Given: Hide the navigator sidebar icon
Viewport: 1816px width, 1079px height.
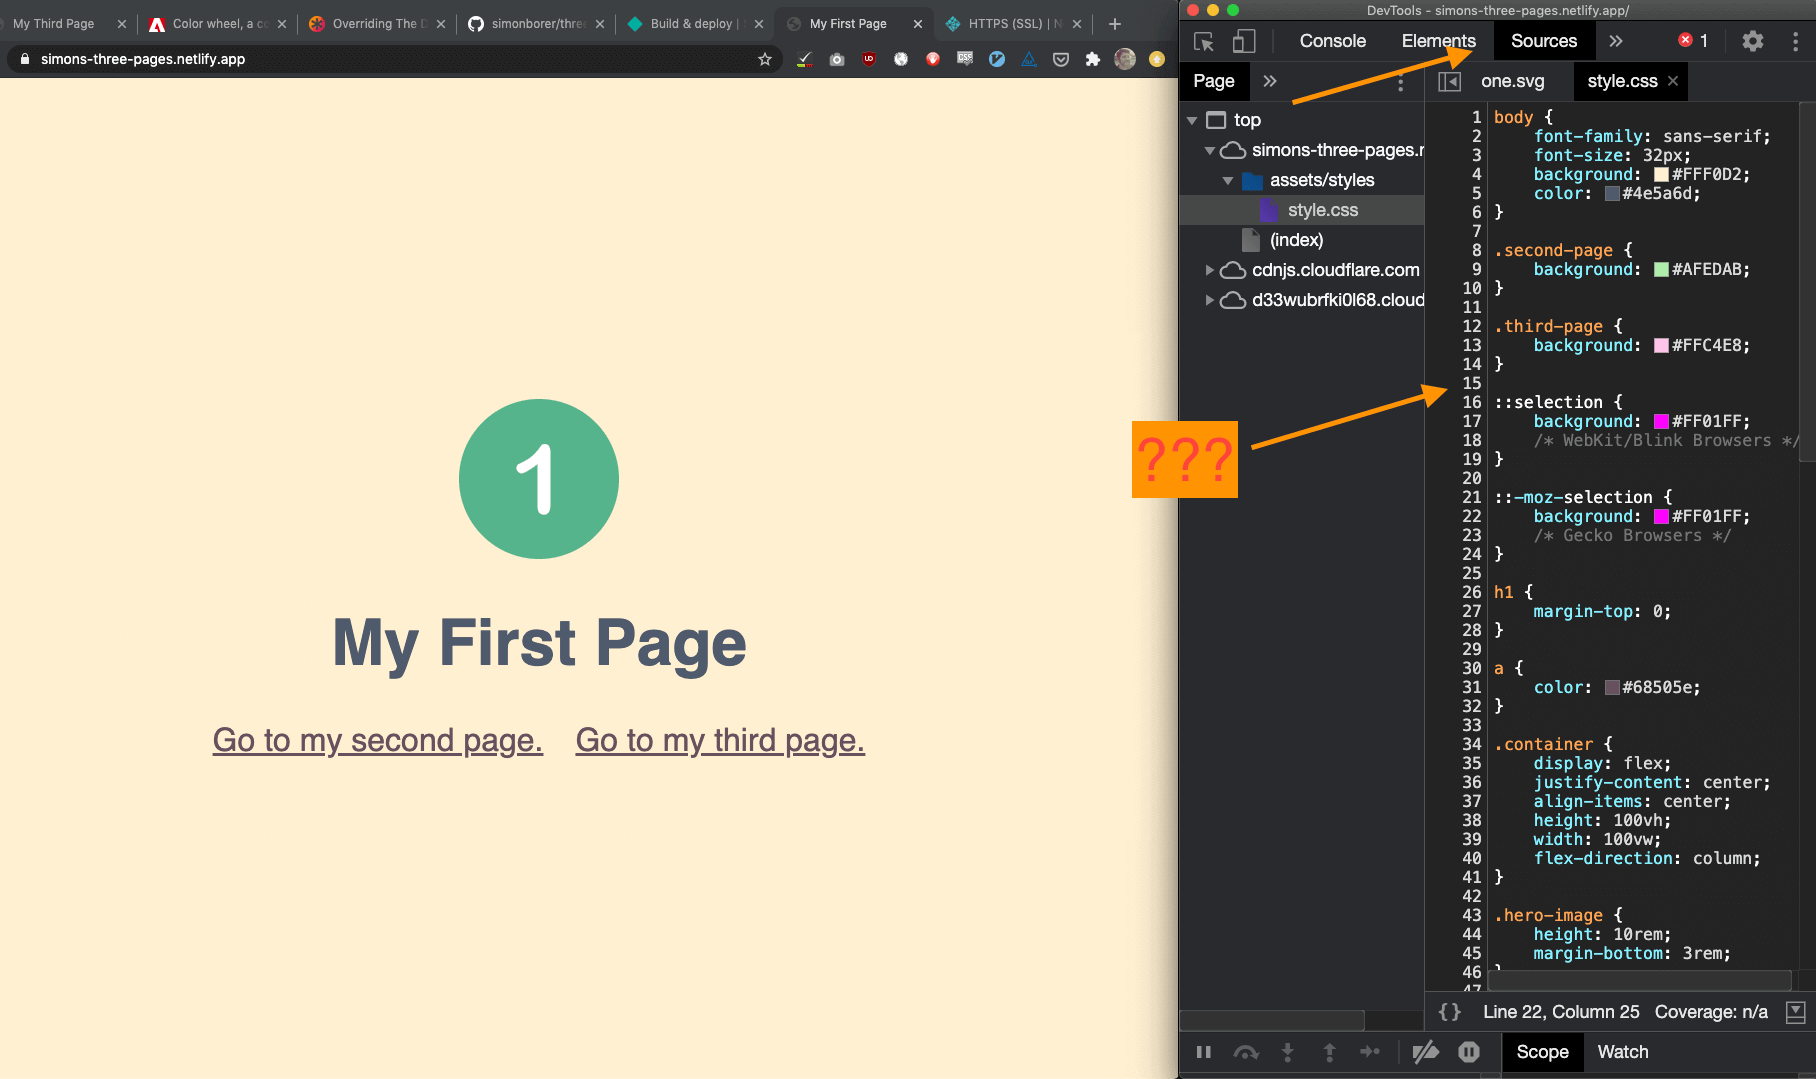Looking at the screenshot, I should 1449,81.
